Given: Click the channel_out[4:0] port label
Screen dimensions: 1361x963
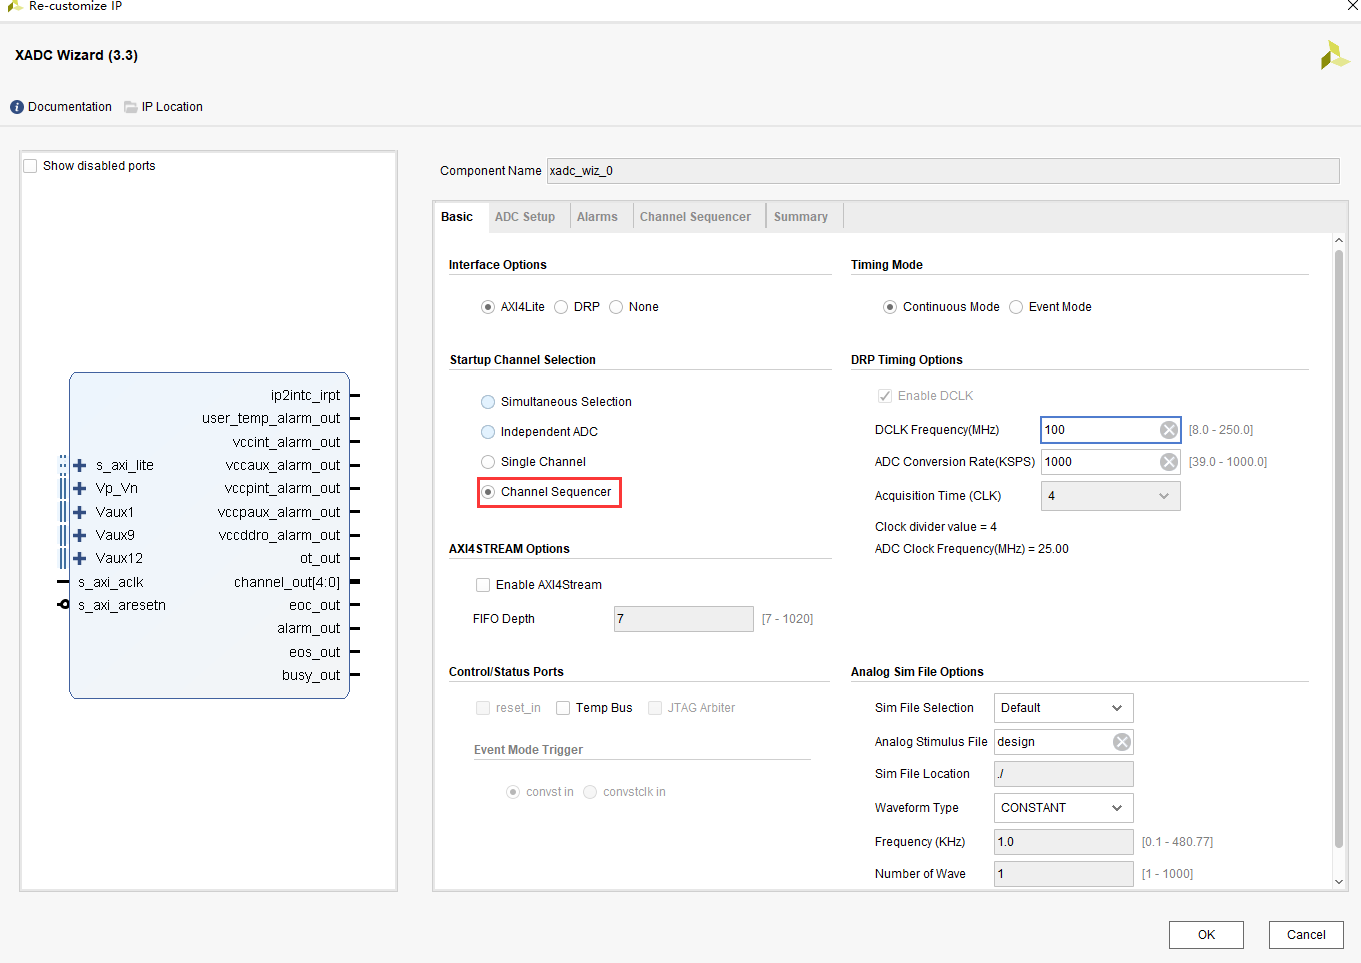Looking at the screenshot, I should pos(287,582).
